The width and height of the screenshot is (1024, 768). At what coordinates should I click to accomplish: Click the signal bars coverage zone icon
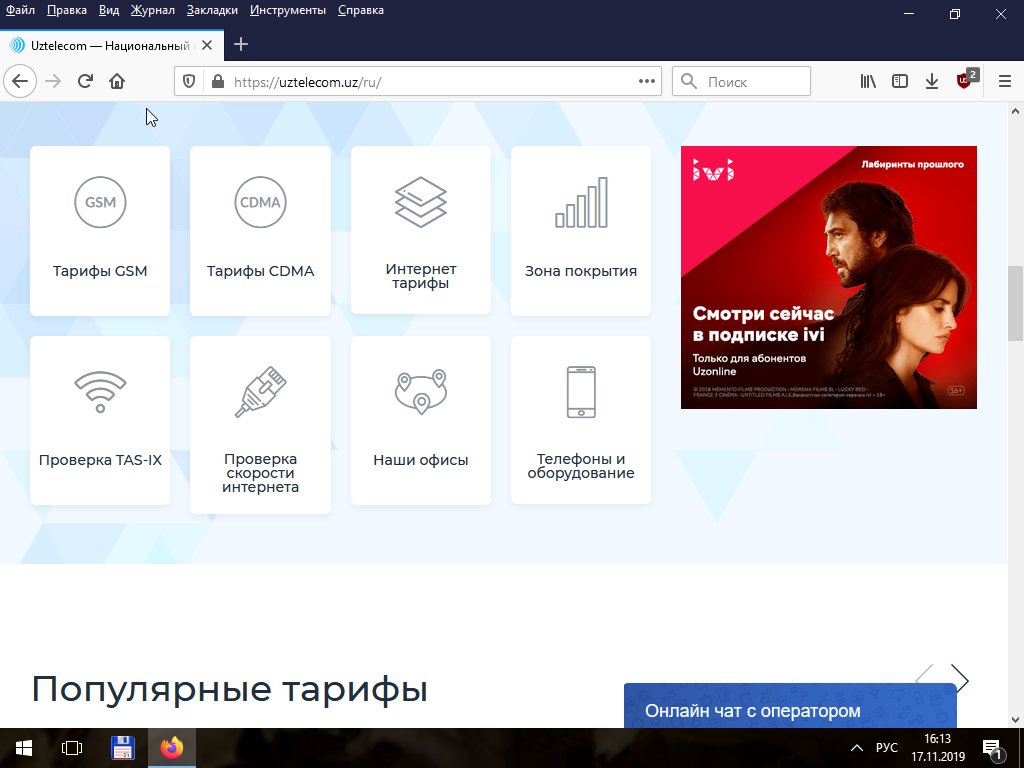point(581,202)
